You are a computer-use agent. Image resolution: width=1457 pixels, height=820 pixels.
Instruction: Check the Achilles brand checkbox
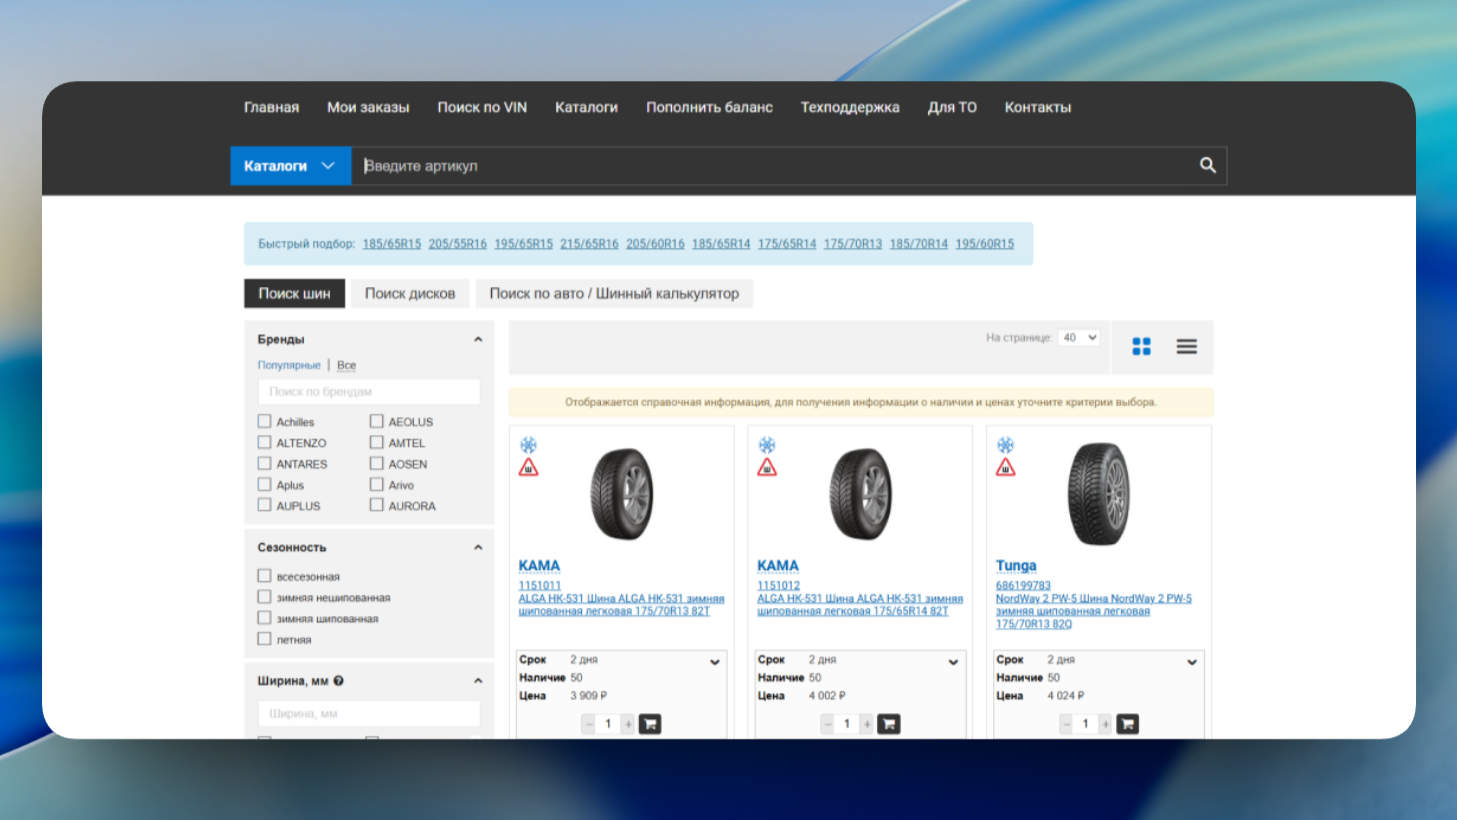[265, 422]
